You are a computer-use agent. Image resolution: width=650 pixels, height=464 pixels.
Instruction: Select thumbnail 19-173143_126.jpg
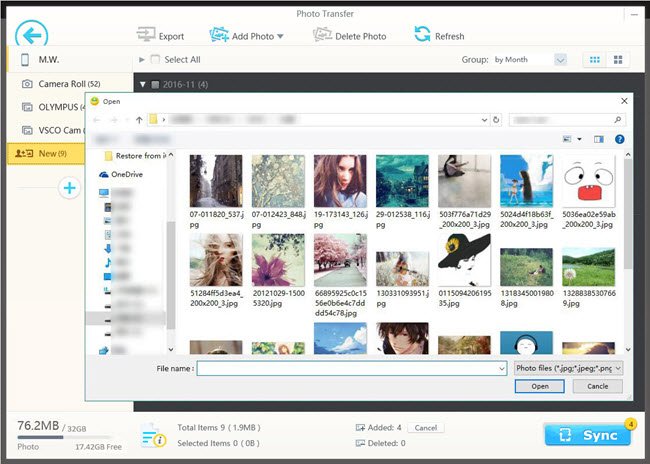pyautogui.click(x=340, y=192)
